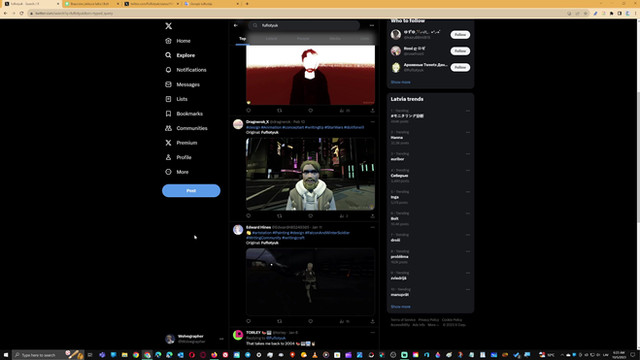Image resolution: width=640 pixels, height=360 pixels.
Task: Repost the Dragnerok_X post
Action: (x=280, y=216)
